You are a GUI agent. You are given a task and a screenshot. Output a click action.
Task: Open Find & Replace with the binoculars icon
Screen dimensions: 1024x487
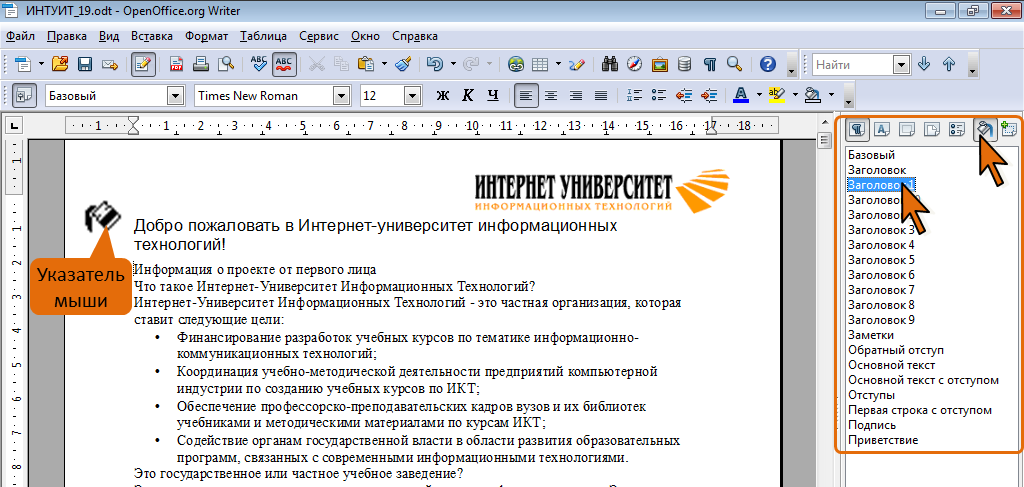point(611,64)
